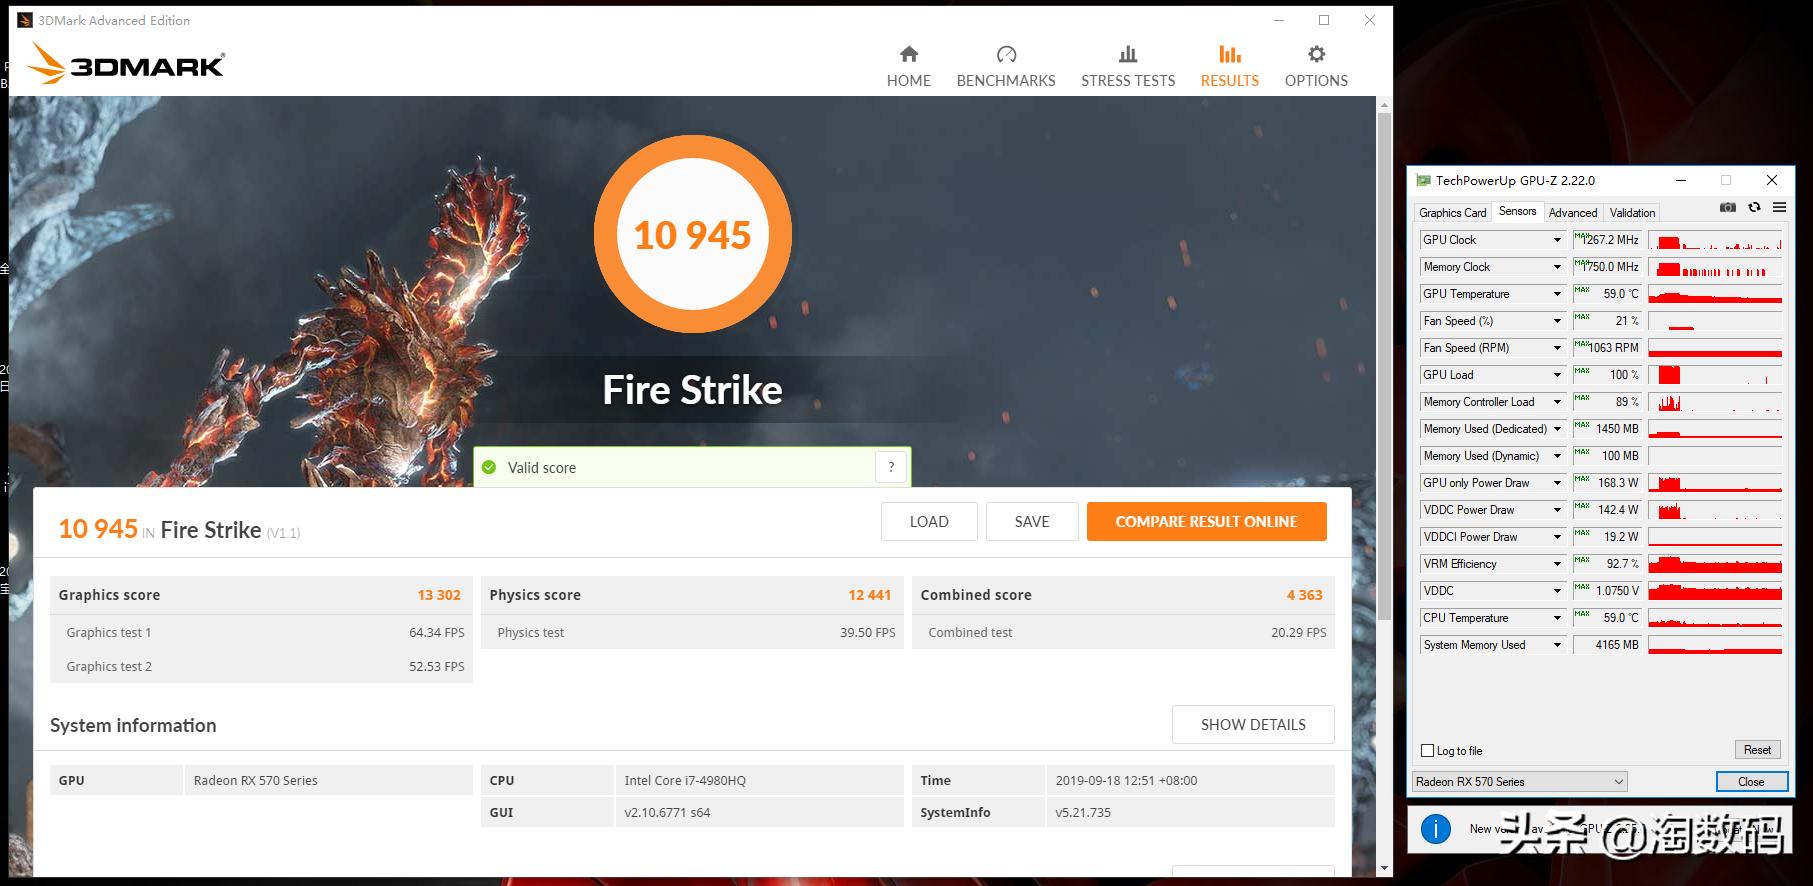Click the 3DMark scrollbar up arrow

1384,104
